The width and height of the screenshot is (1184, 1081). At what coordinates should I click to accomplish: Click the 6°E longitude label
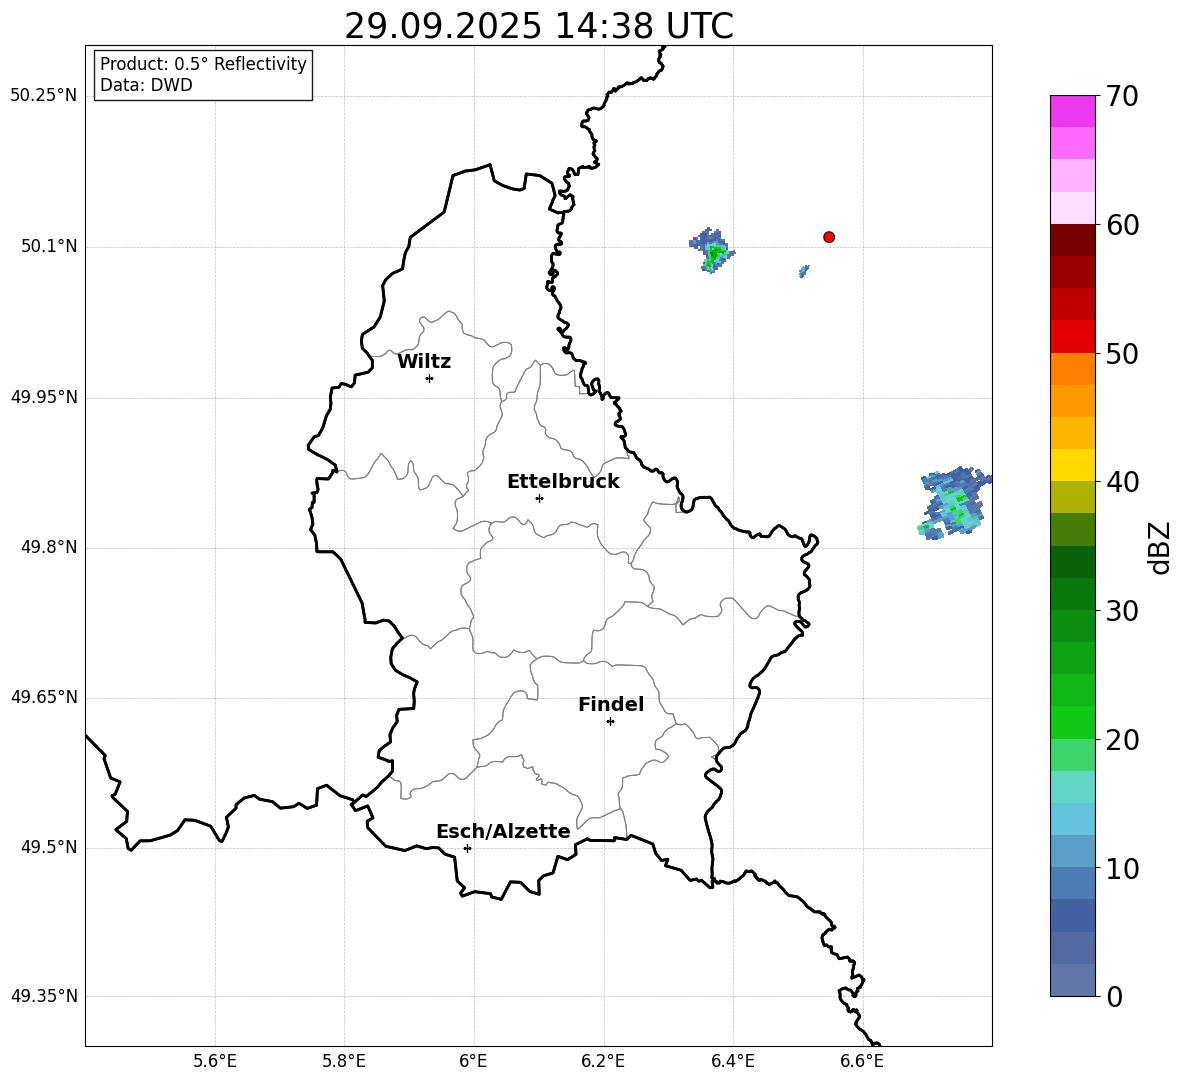click(x=473, y=1061)
